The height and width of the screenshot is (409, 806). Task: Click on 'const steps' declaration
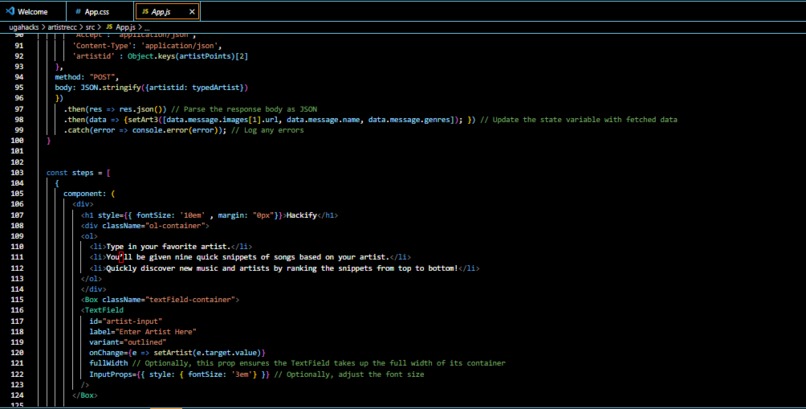point(70,173)
